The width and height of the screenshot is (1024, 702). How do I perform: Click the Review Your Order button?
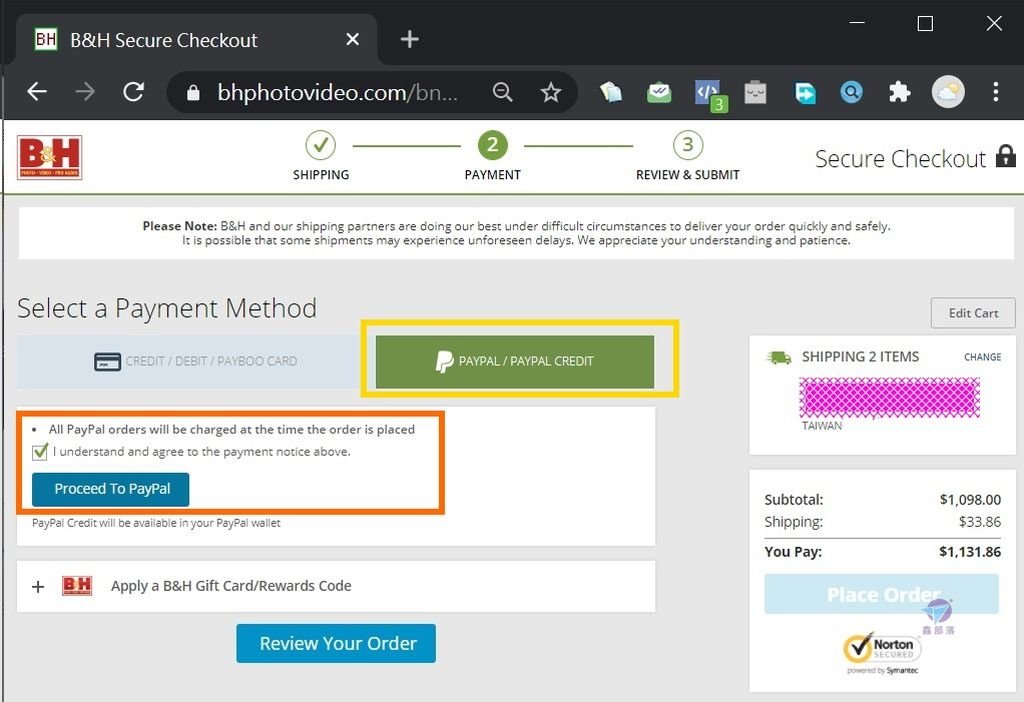click(336, 643)
